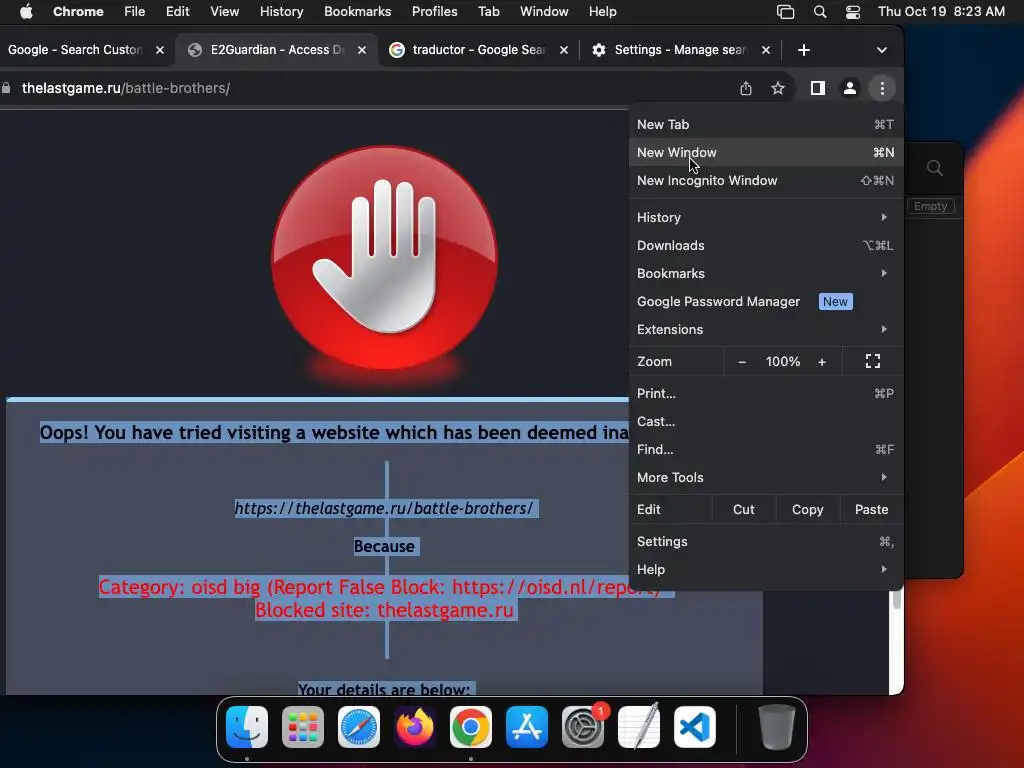
Task: Open System Settings from the Dock
Action: click(x=583, y=727)
